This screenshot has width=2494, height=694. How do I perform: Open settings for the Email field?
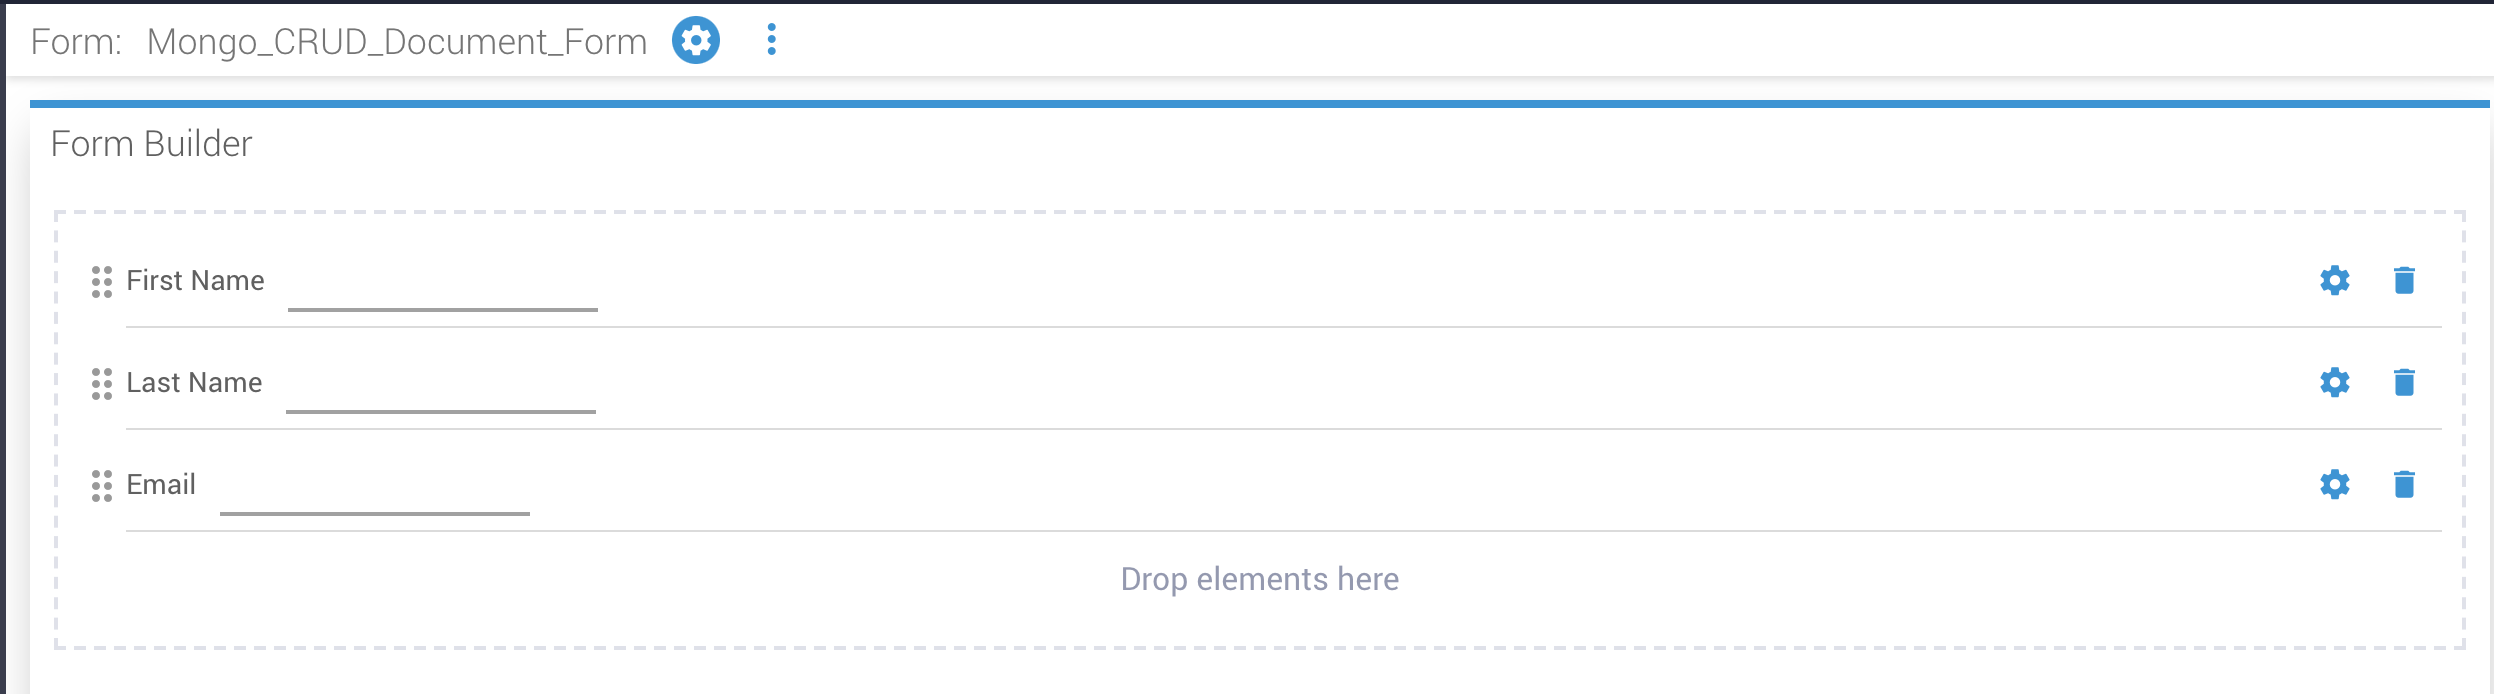pyautogui.click(x=2335, y=485)
